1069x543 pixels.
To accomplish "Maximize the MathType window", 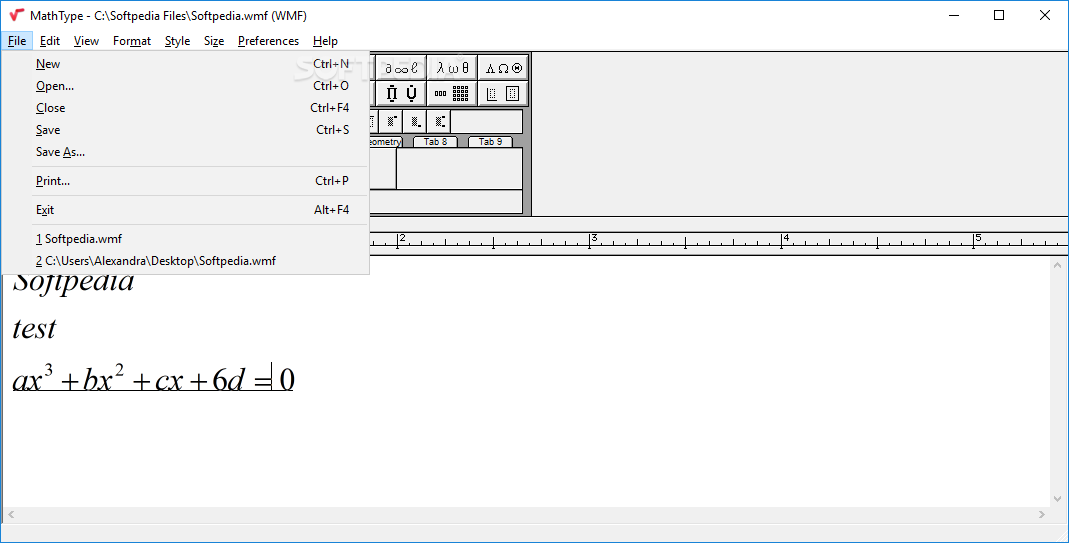I will coord(999,15).
